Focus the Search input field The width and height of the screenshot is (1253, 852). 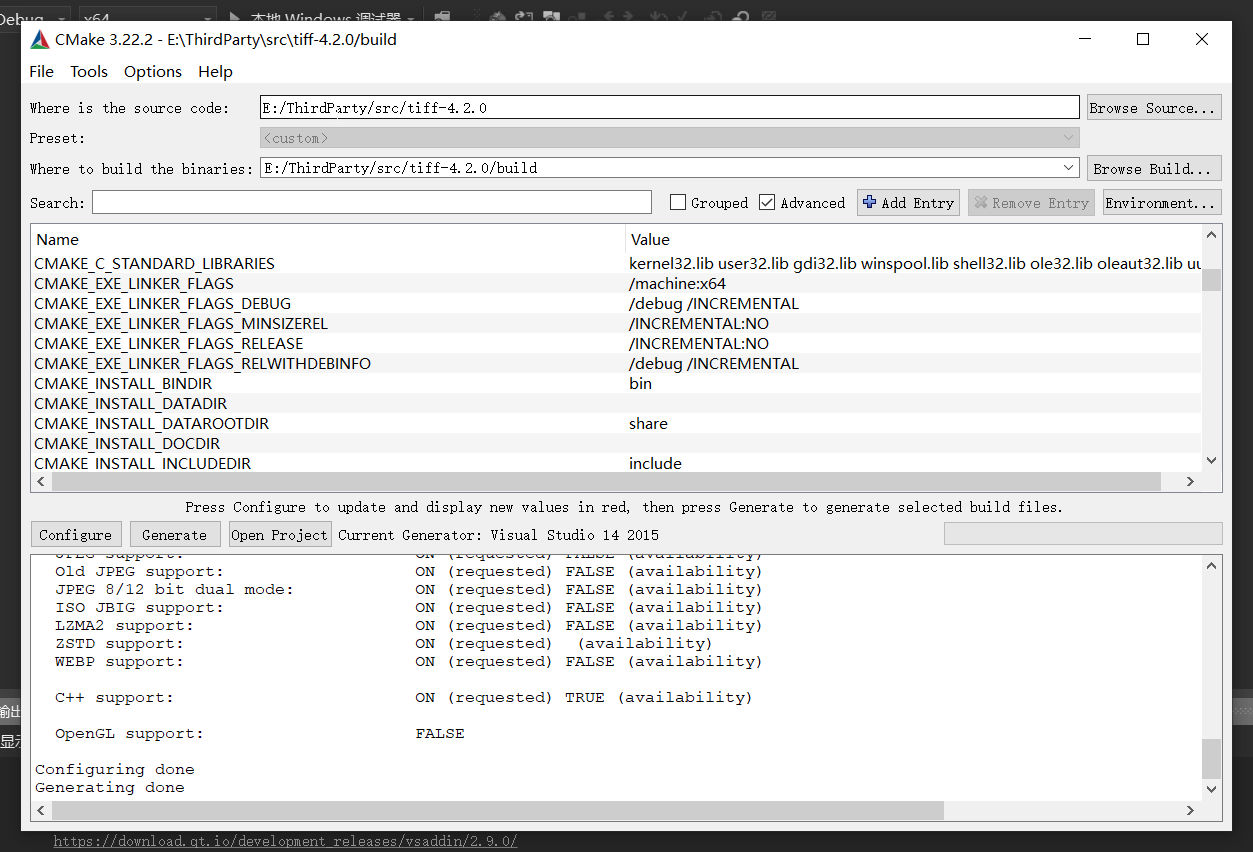(372, 203)
